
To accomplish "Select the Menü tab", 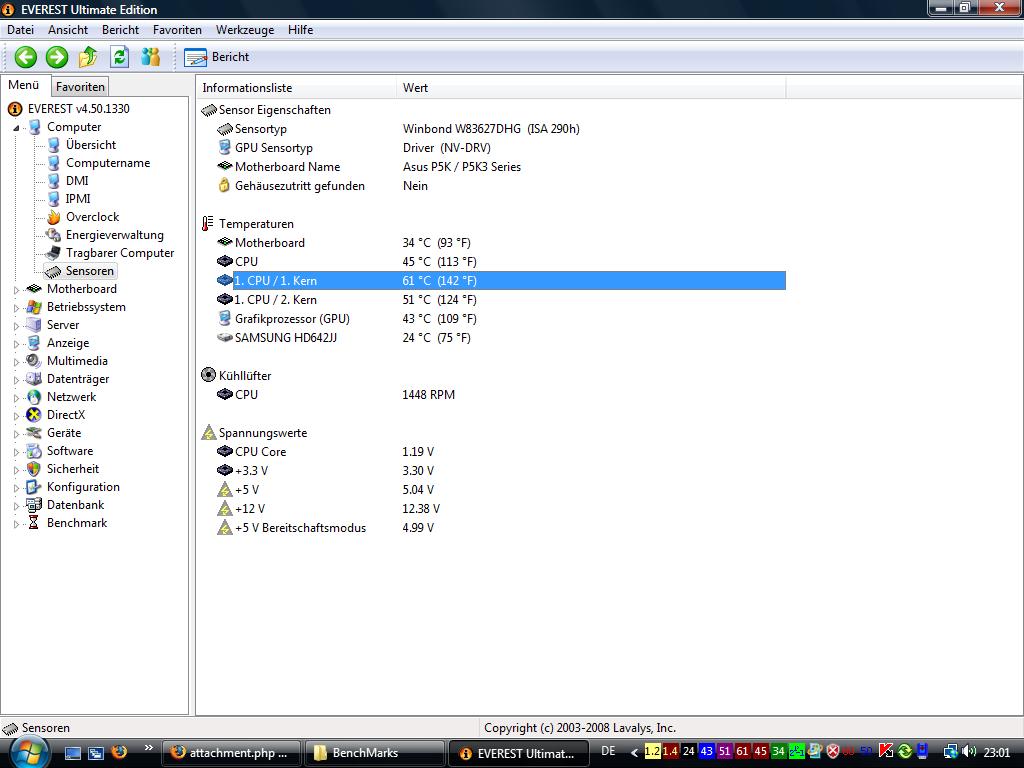I will [x=24, y=85].
